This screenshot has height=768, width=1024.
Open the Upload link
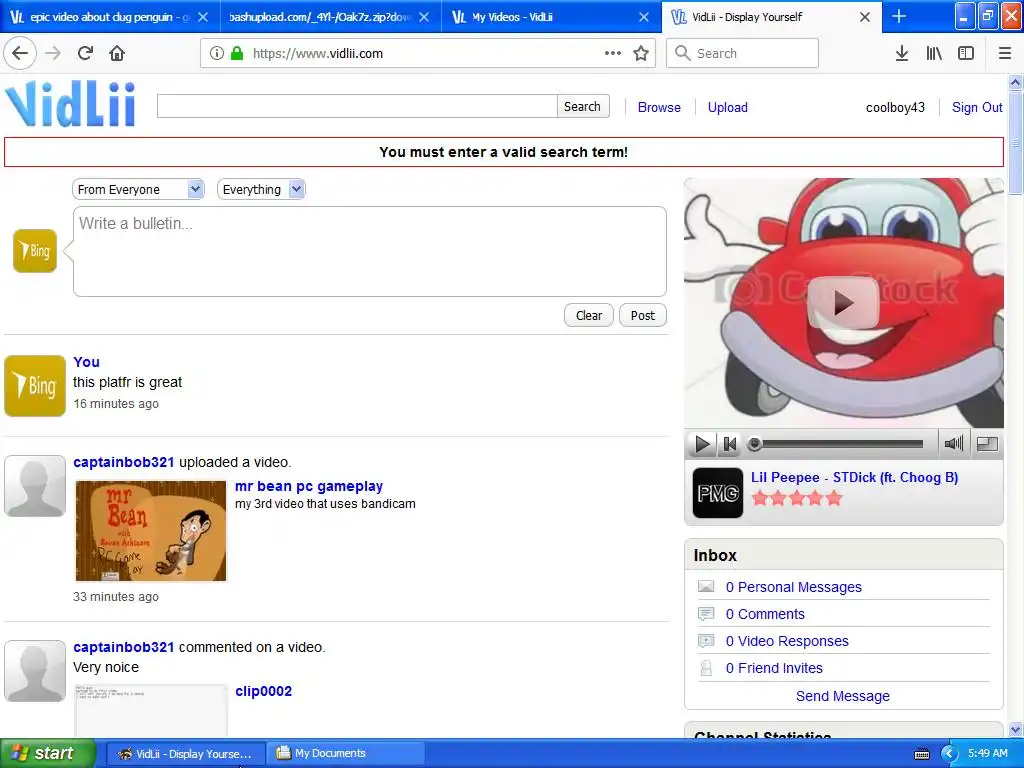728,107
